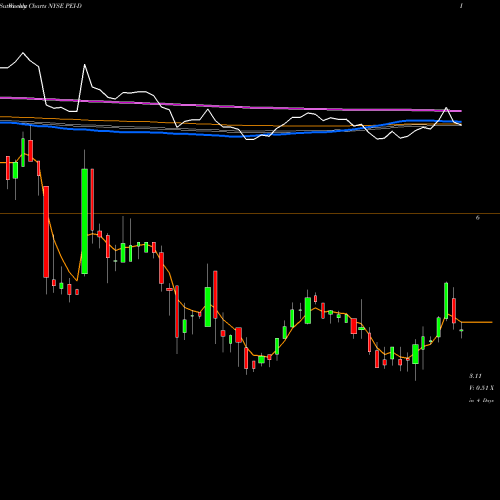Image resolution: width=500 pixels, height=500 pixels.
Task: Click the last green candle's body near right edge
Action: pos(461,330)
